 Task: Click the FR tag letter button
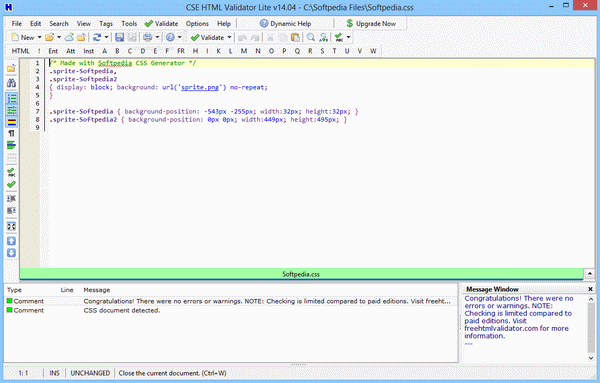click(x=181, y=51)
